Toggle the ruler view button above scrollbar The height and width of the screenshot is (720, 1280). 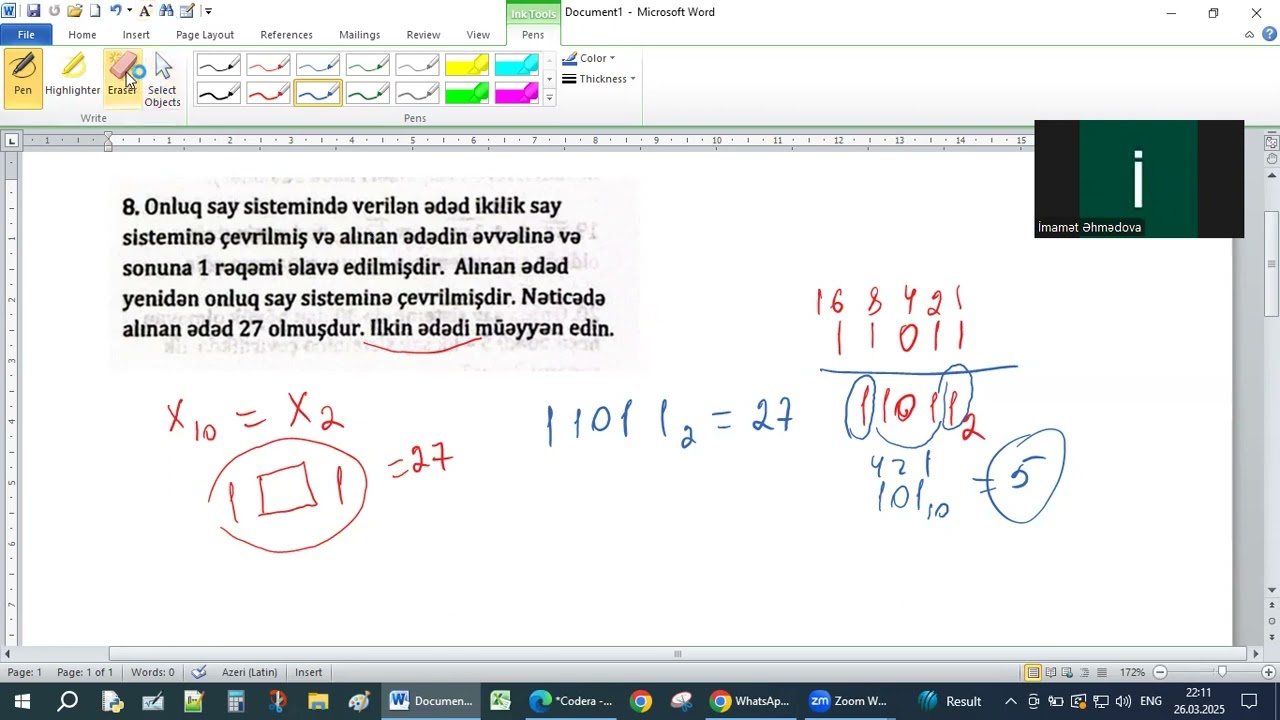[x=1271, y=142]
